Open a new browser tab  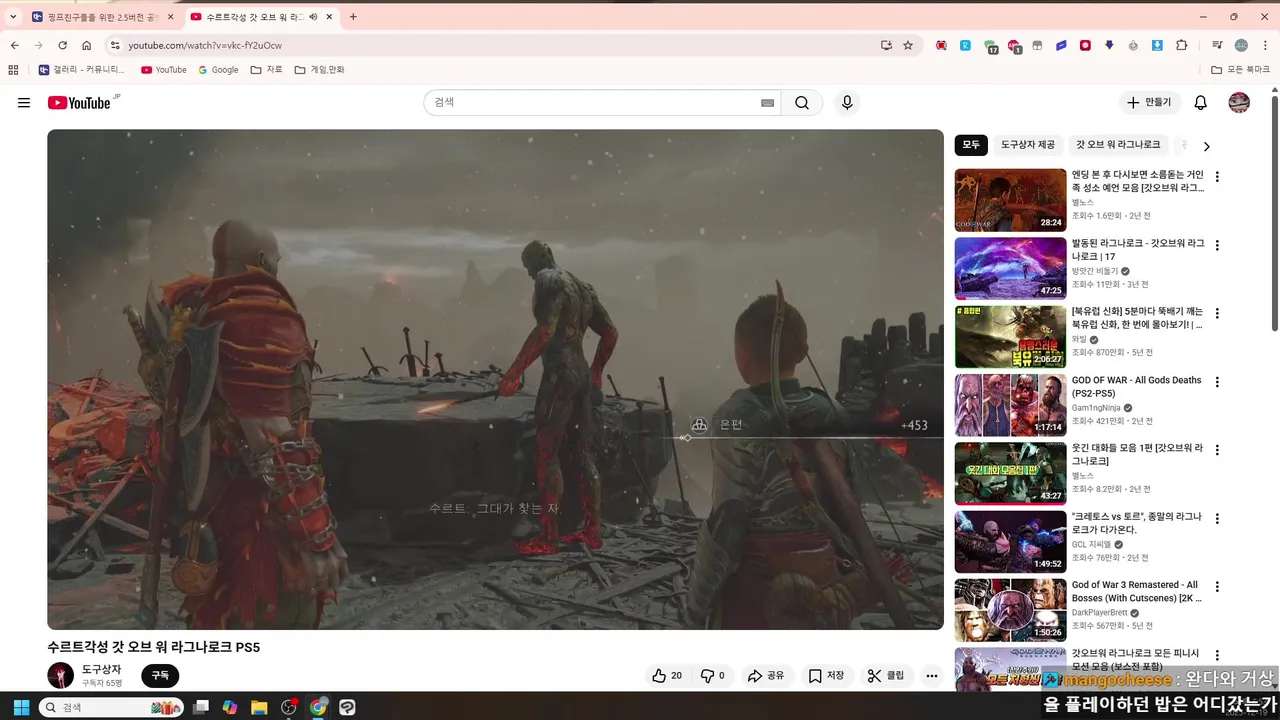pos(353,17)
